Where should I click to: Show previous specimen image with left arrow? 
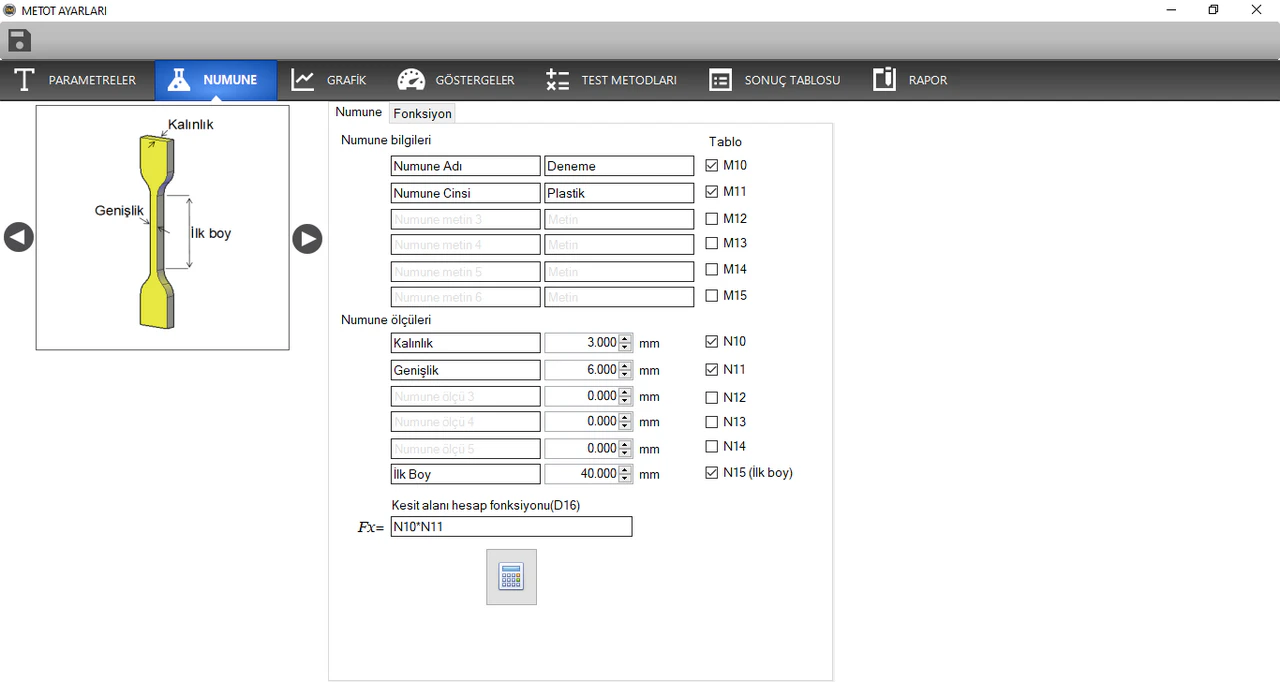(x=19, y=238)
